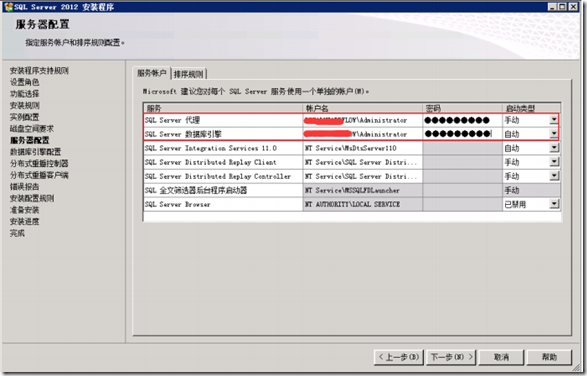
Task: Open startup type dropdown for SQL Server 代理
Action: [x=554, y=120]
